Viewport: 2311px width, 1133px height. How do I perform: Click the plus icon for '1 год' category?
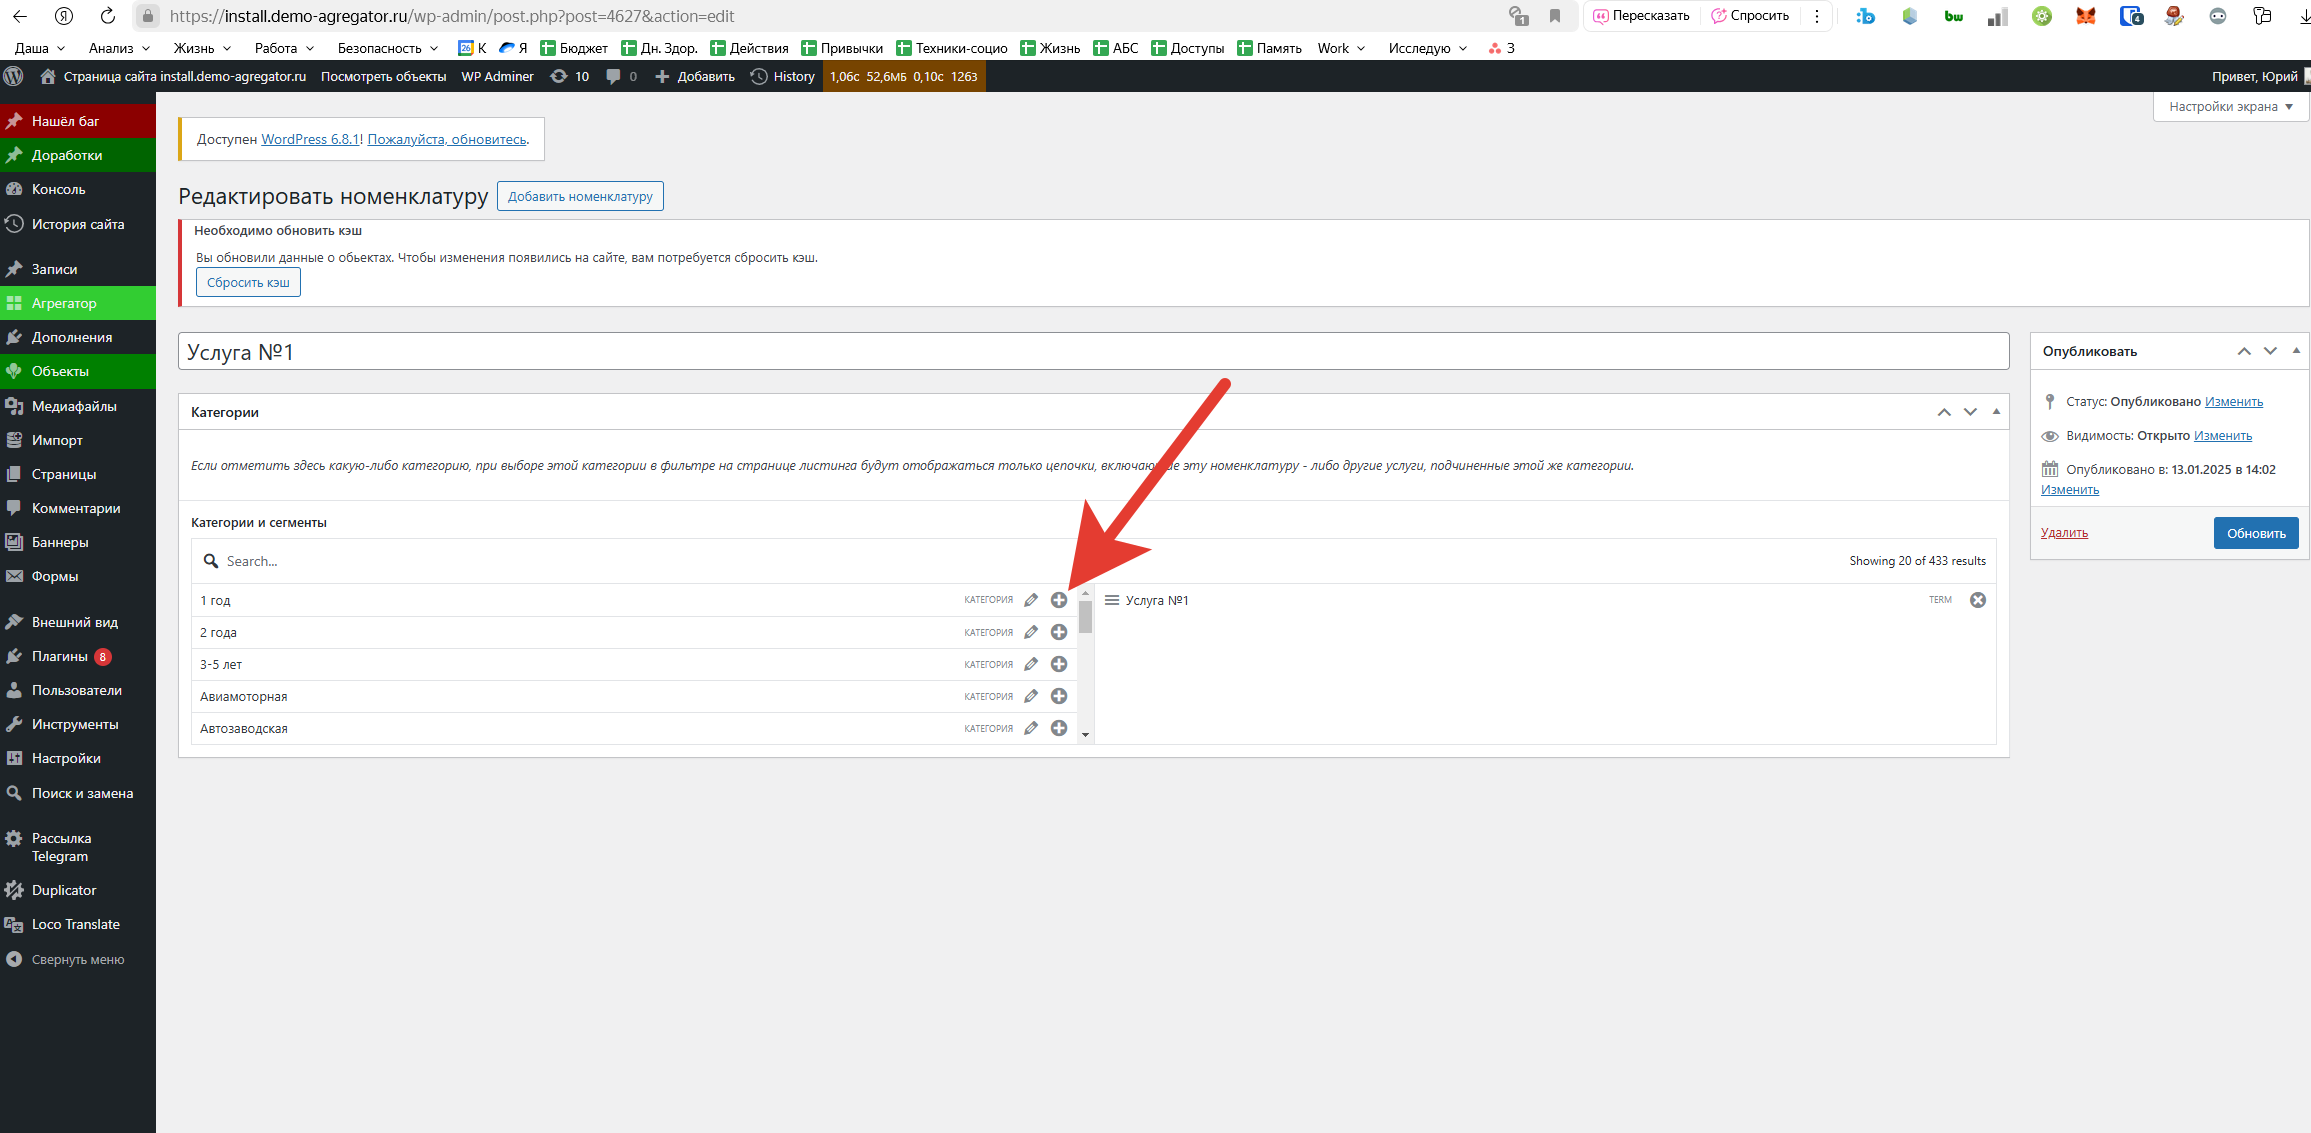[1058, 600]
